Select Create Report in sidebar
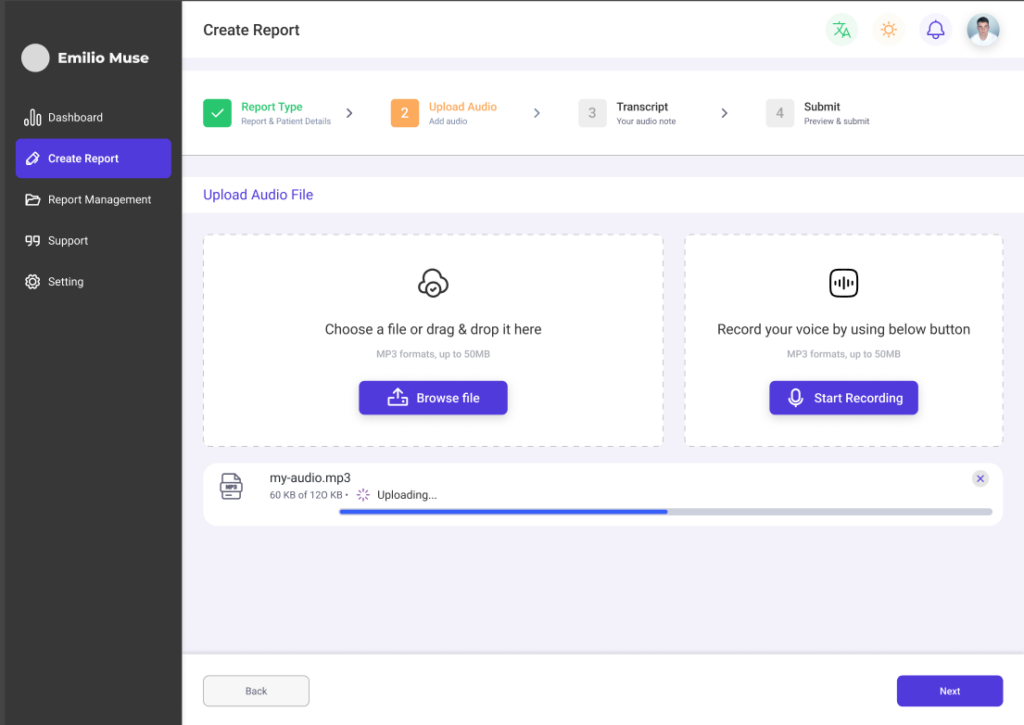The image size is (1024, 725). click(x=93, y=159)
